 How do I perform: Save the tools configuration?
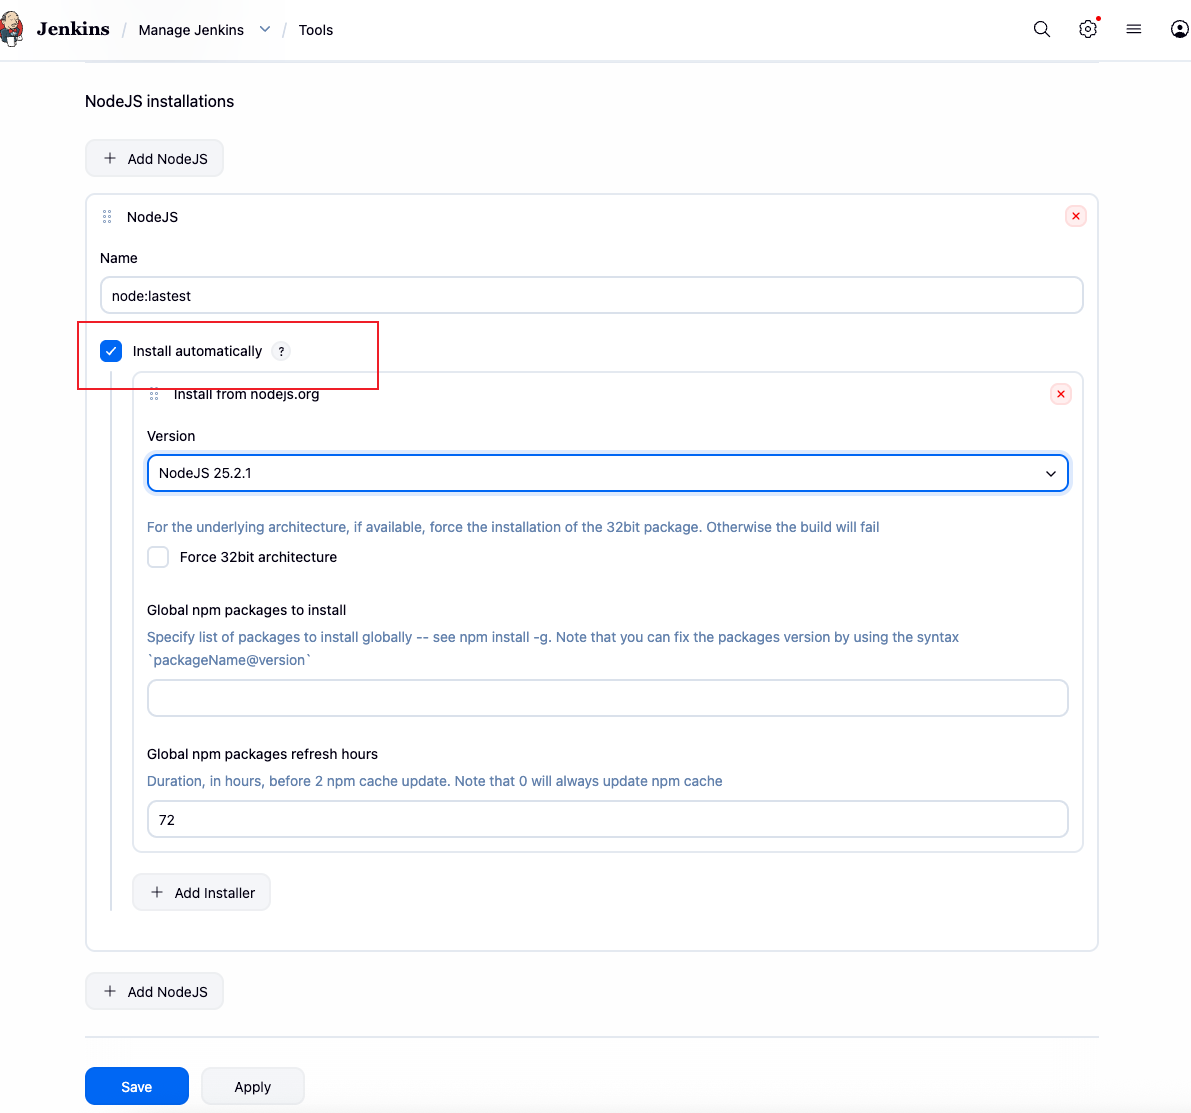[x=137, y=1086]
